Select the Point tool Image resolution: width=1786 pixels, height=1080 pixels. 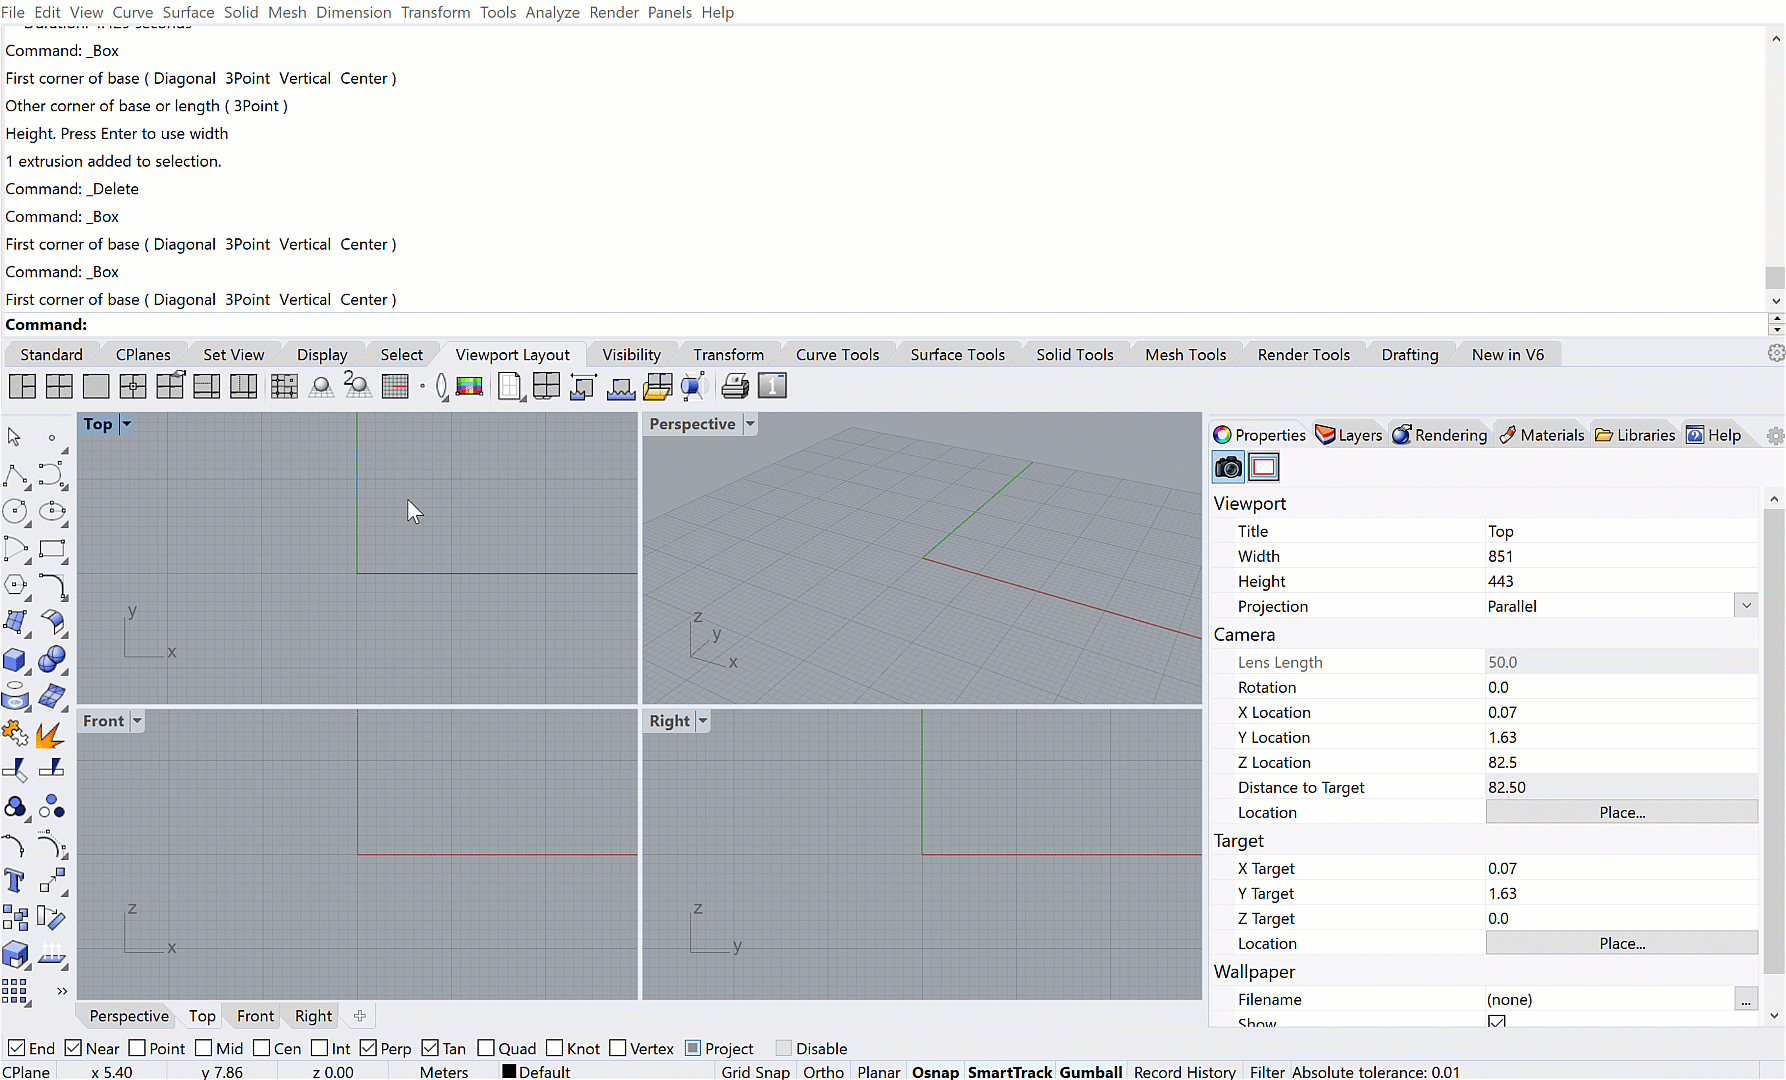coord(52,437)
